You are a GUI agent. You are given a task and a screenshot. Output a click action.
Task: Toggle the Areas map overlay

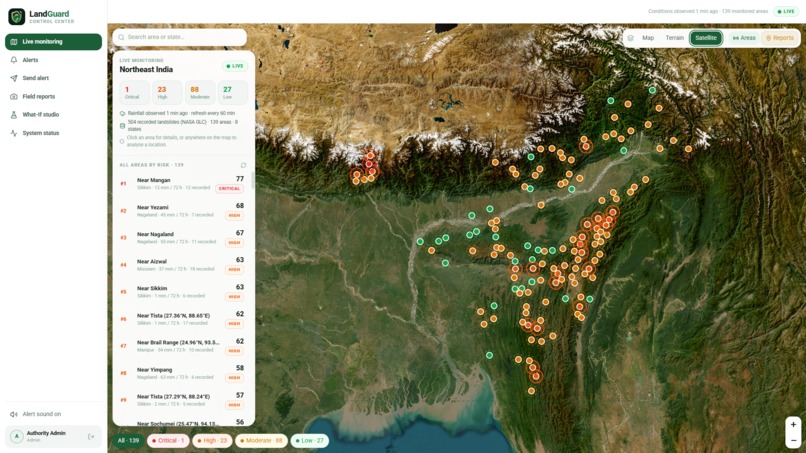tap(744, 38)
